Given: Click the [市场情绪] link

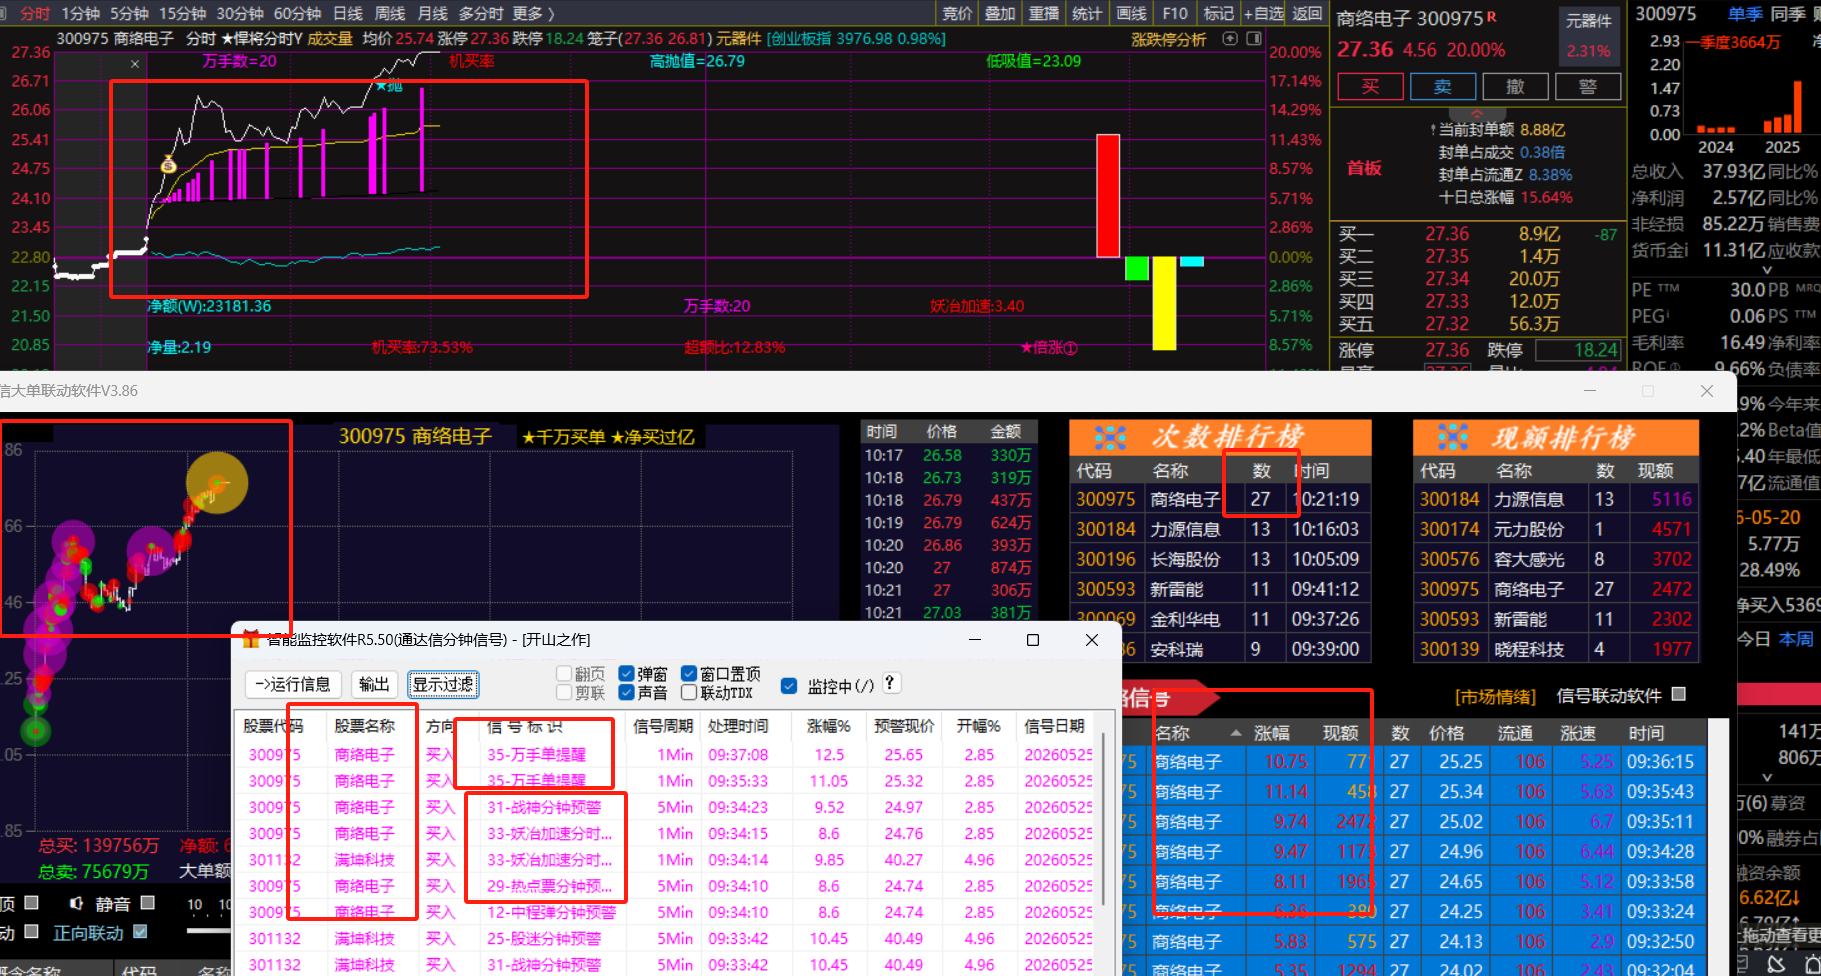Looking at the screenshot, I should [x=1495, y=696].
